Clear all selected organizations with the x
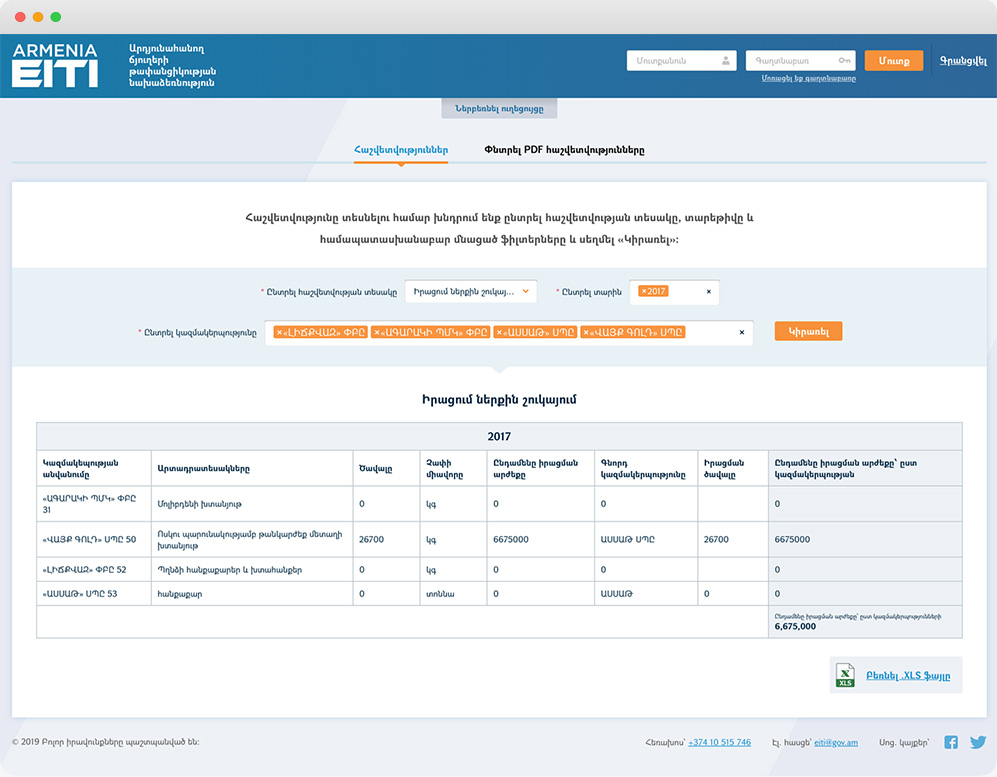 tap(741, 332)
